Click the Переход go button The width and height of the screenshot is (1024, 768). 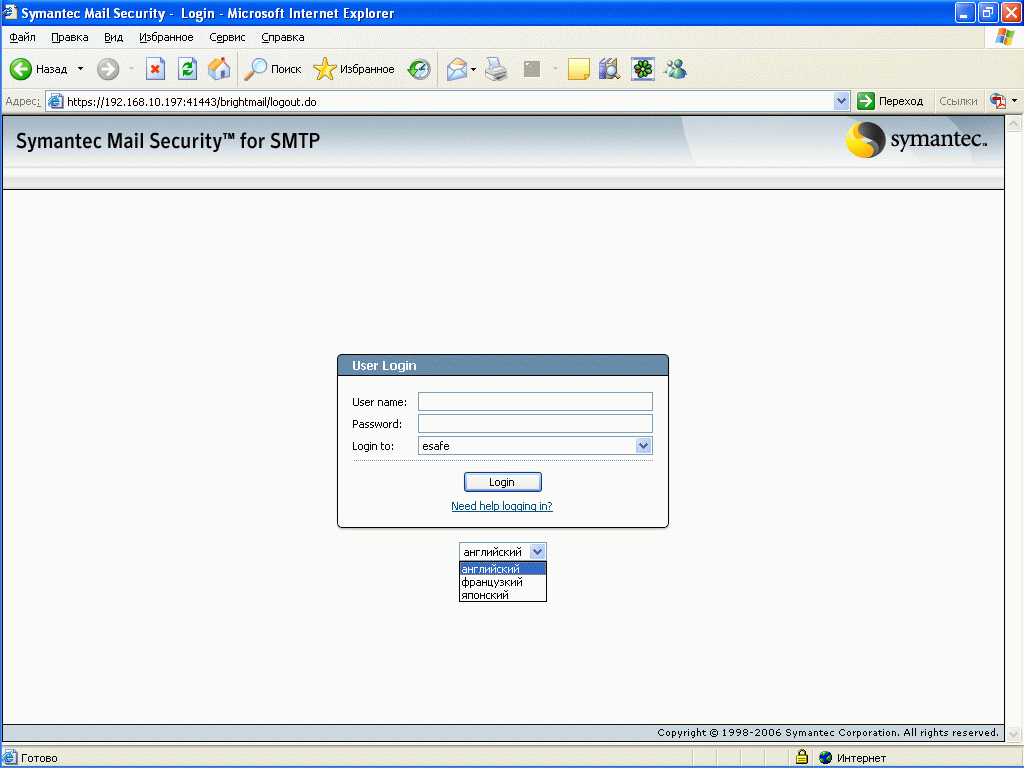point(891,101)
